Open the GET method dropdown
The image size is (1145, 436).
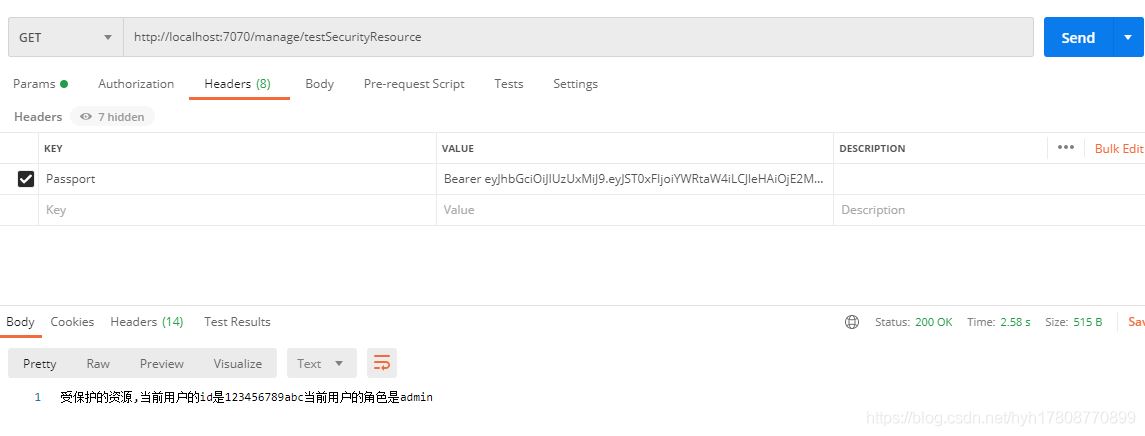tap(65, 37)
